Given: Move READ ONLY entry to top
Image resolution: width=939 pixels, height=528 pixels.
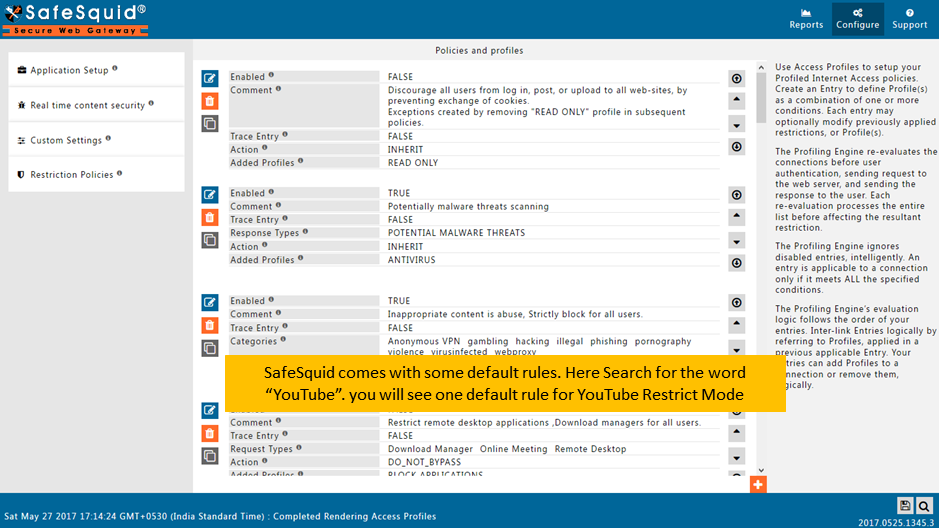Looking at the screenshot, I should coord(737,78).
